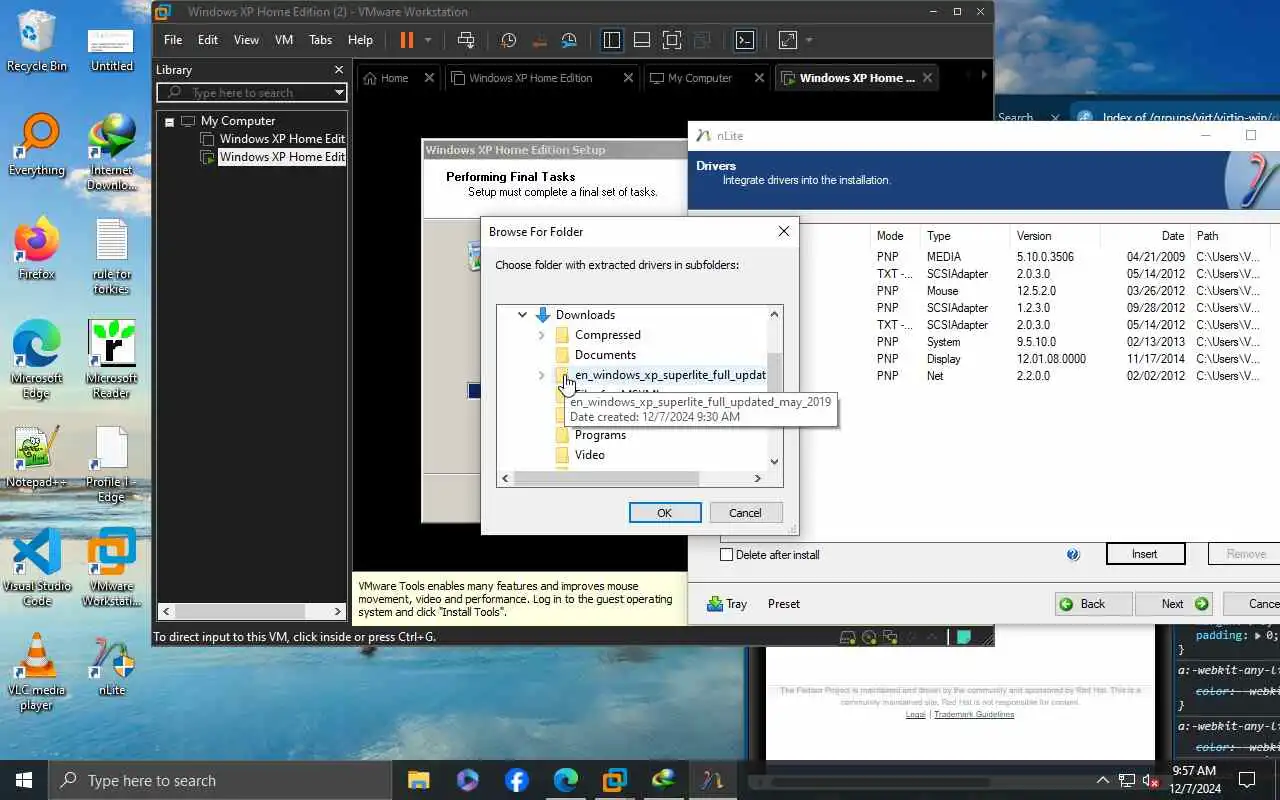Revert VM to snapshot icon
1280x800 pixels.
coord(539,40)
